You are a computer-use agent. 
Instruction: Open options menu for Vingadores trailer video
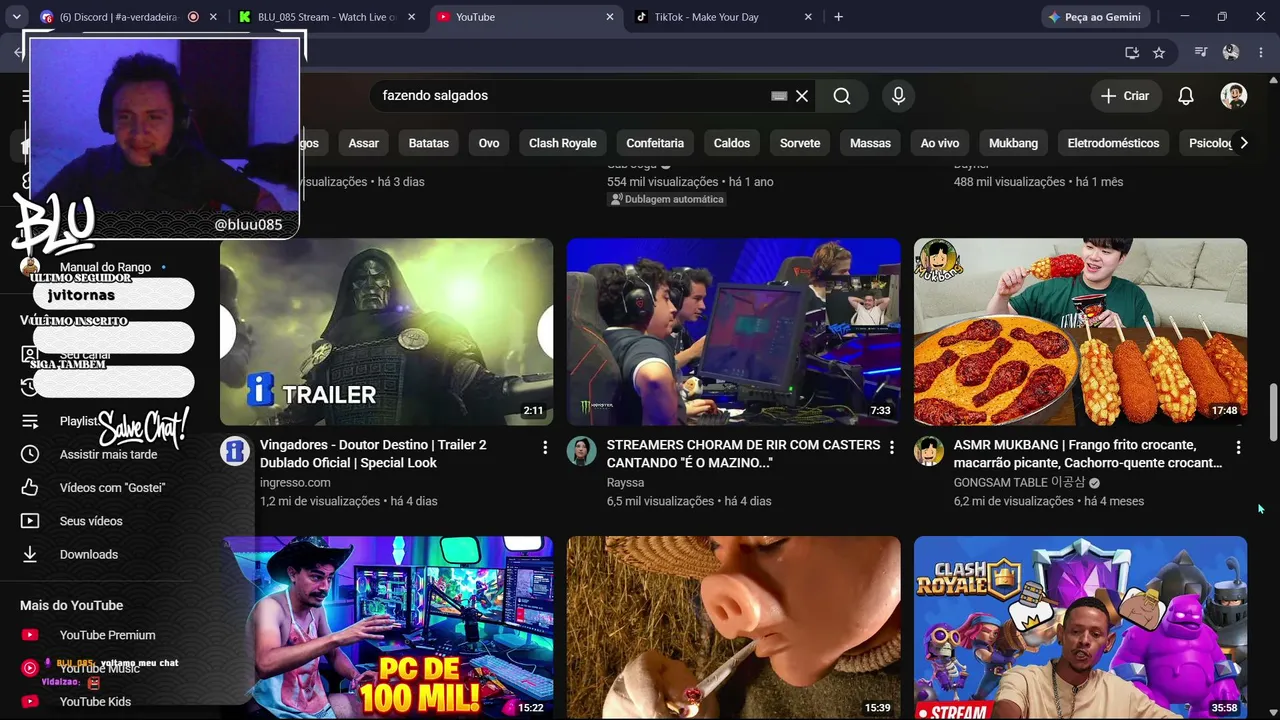tap(545, 447)
